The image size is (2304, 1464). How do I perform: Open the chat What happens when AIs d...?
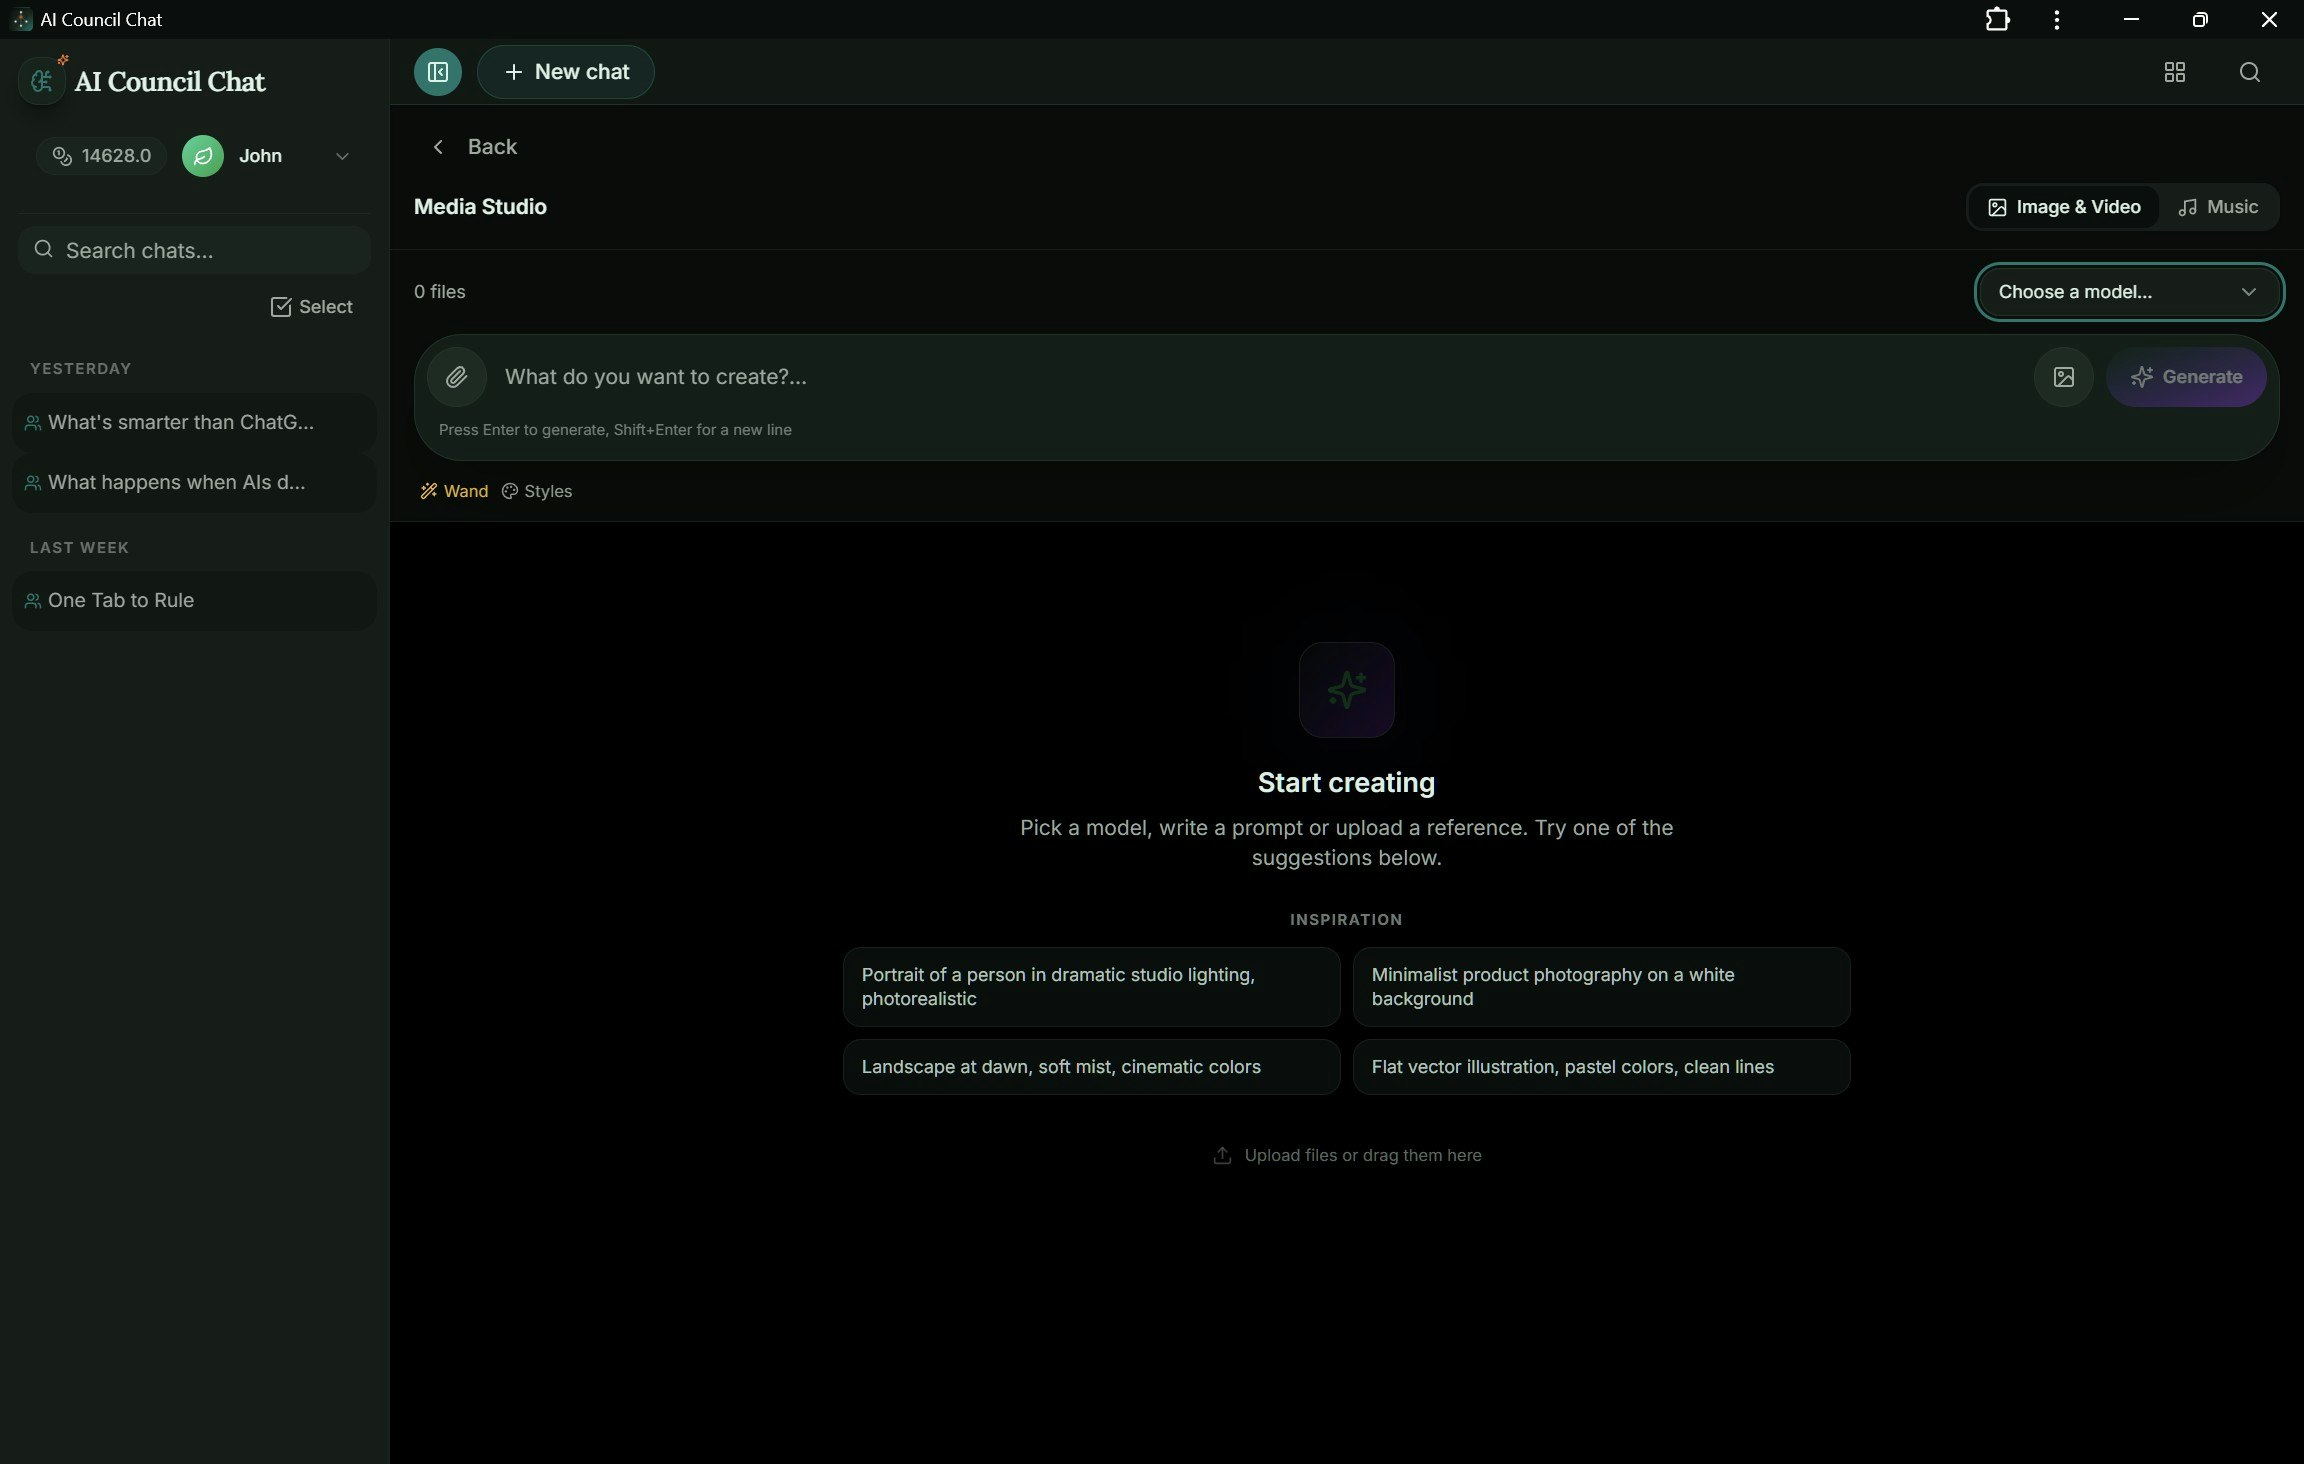point(194,483)
